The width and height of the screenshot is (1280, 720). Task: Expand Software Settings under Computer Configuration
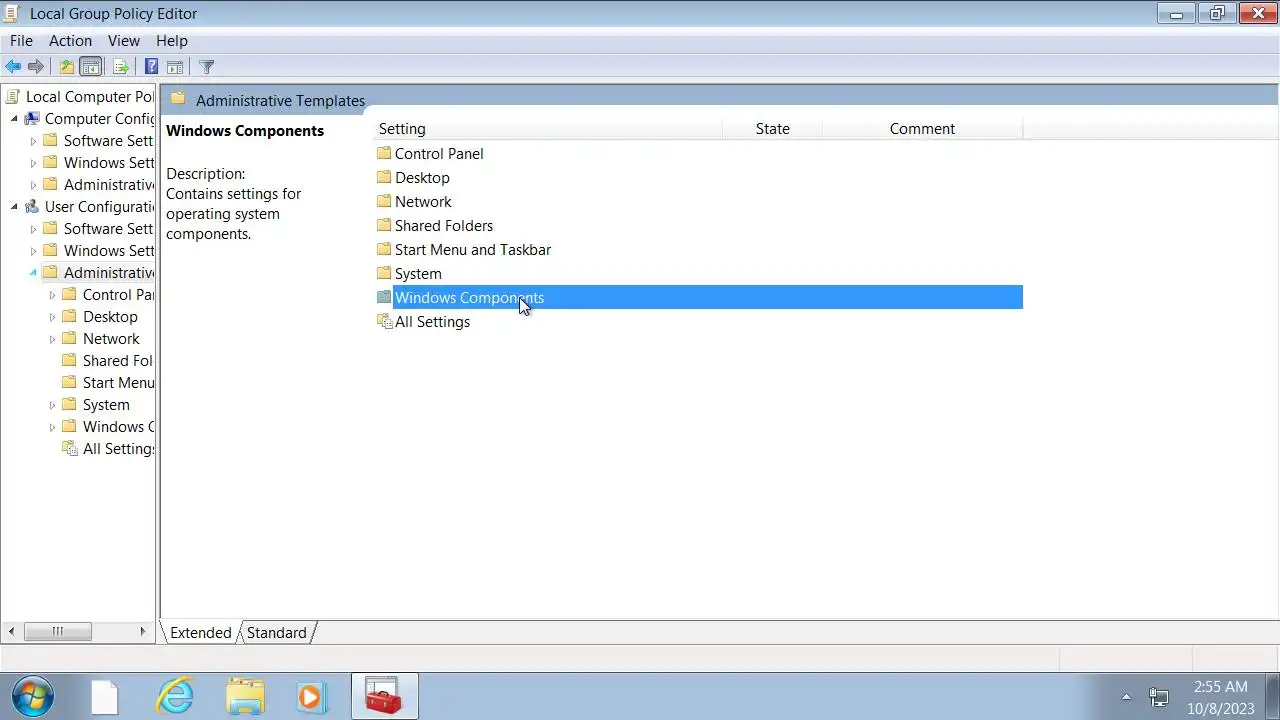coord(33,141)
